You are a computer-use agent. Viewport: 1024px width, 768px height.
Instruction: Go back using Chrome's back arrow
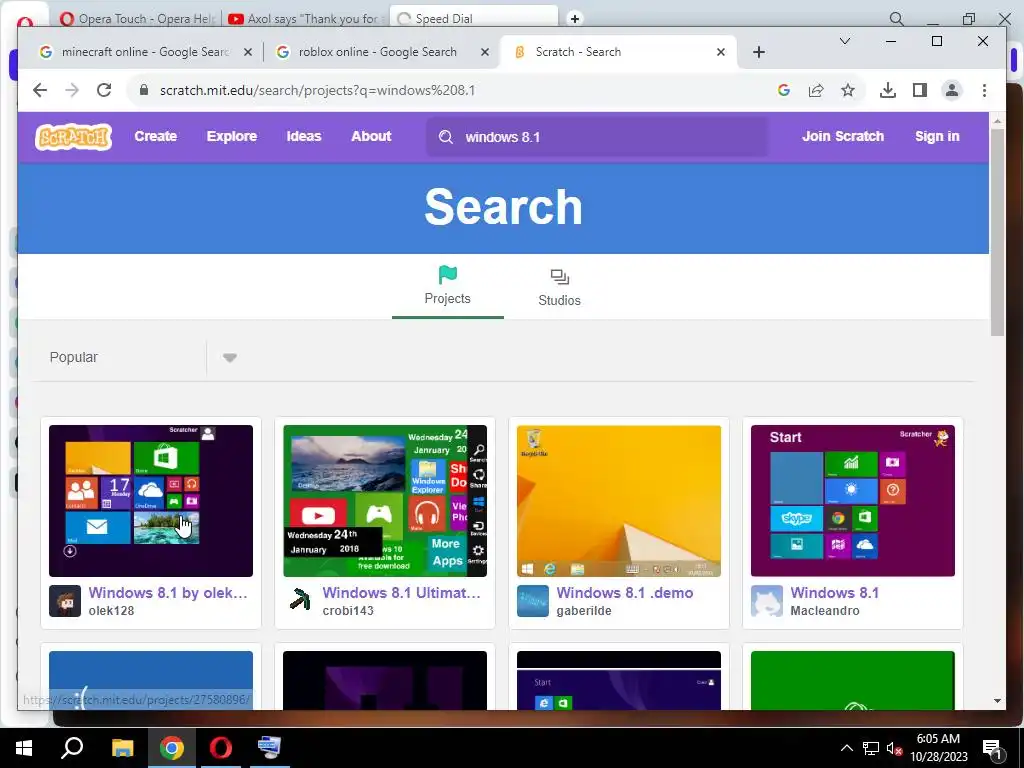[x=40, y=90]
